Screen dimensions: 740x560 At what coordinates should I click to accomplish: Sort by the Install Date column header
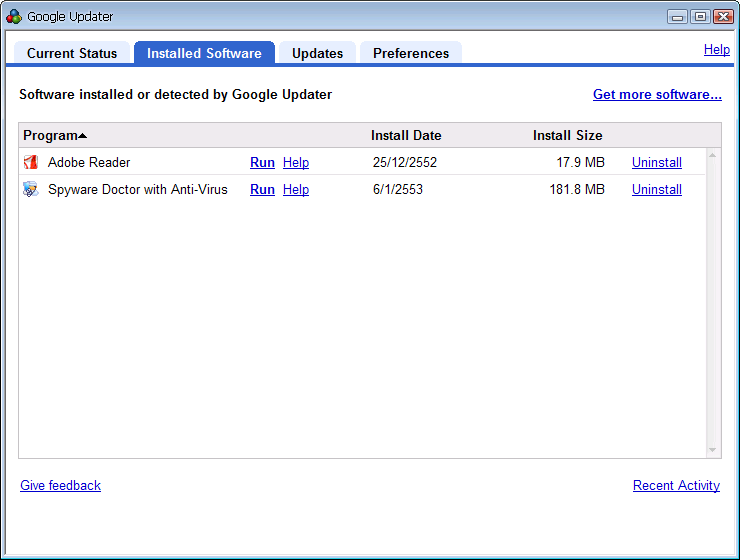(406, 135)
